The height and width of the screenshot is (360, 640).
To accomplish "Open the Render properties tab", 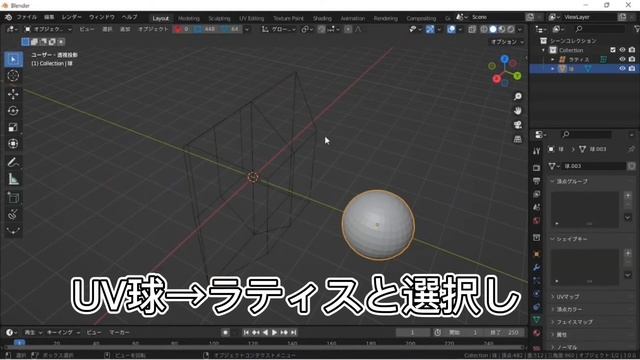I will (x=537, y=168).
